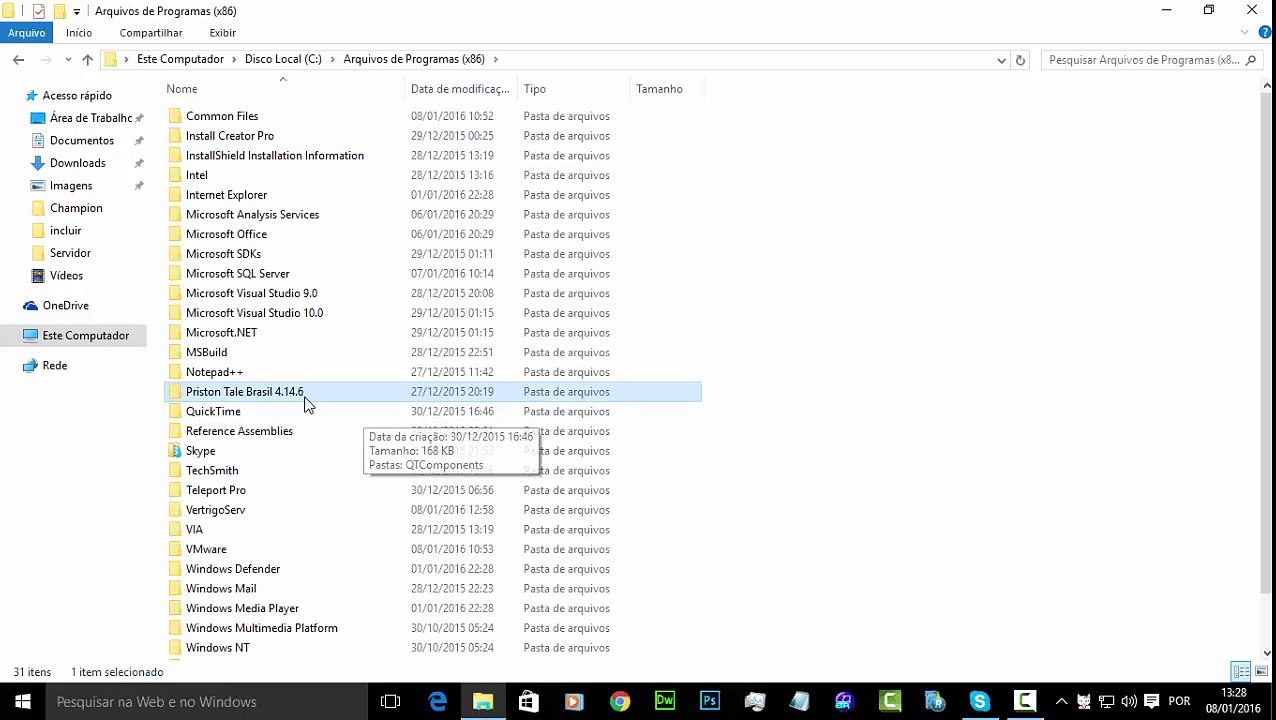Screen dimensions: 1276x720
Task: Select the Notepad++ folder
Action: click(214, 372)
